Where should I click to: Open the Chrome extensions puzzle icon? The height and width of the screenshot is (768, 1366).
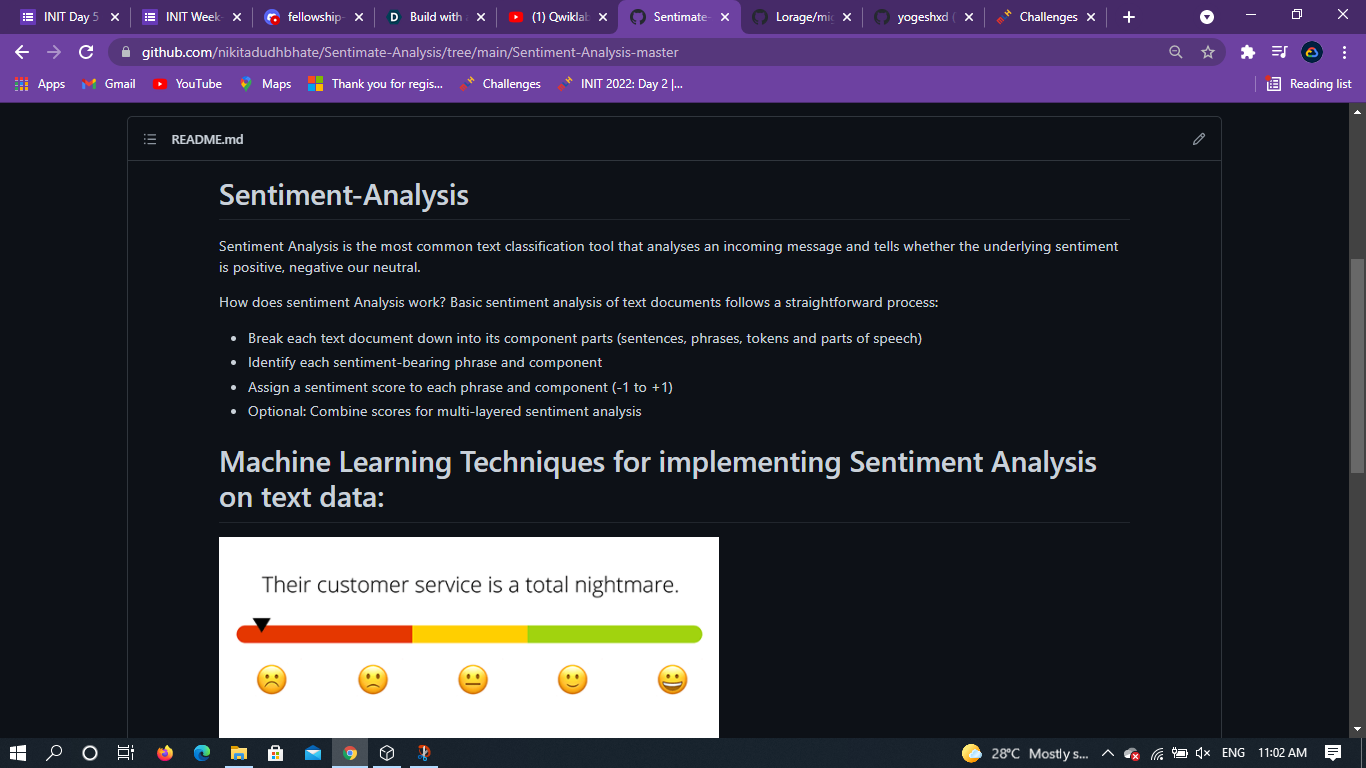pos(1247,51)
